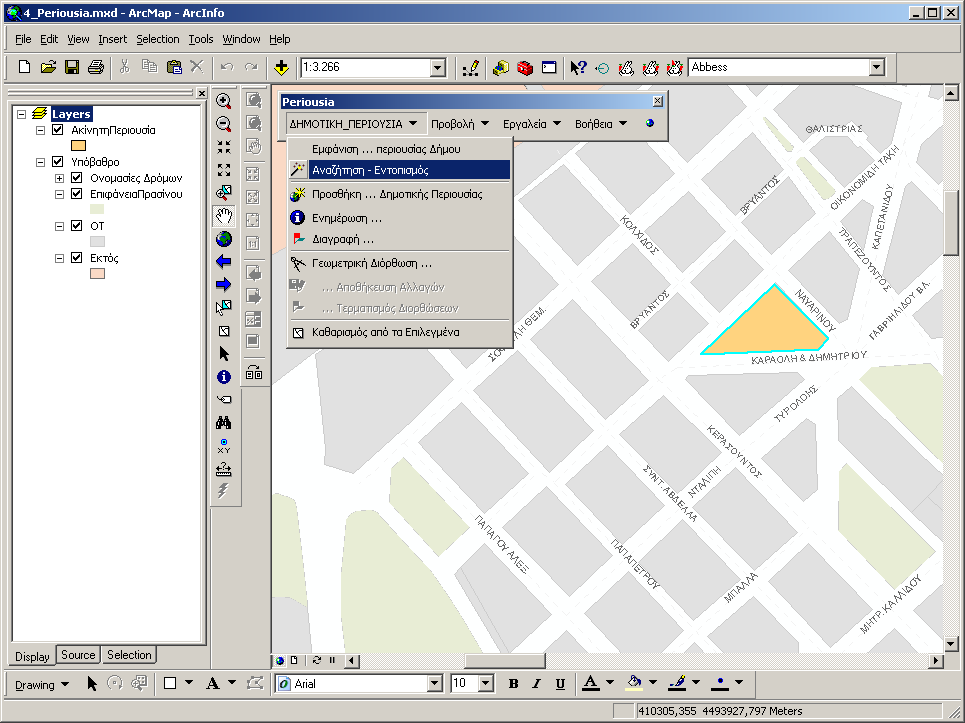Choose Καθαρισμός από τα Επιλεγμένα
This screenshot has height=723, width=965.
click(399, 332)
